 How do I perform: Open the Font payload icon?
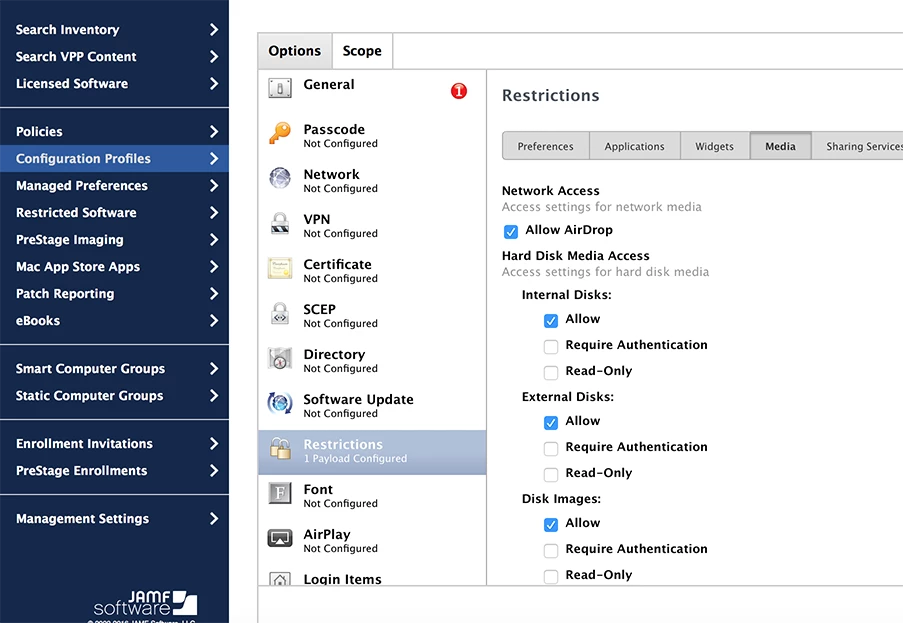click(280, 493)
